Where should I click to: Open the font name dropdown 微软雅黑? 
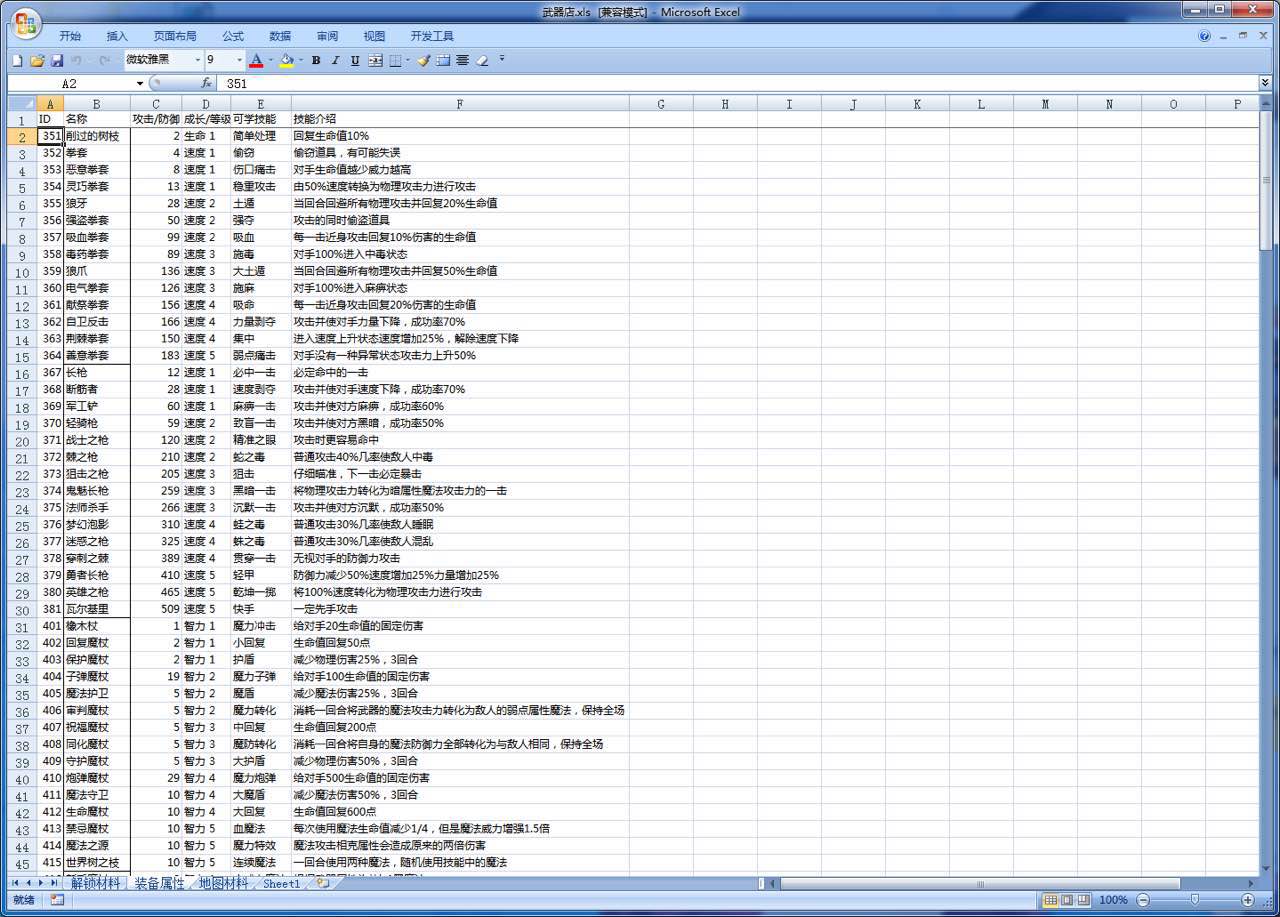(197, 60)
